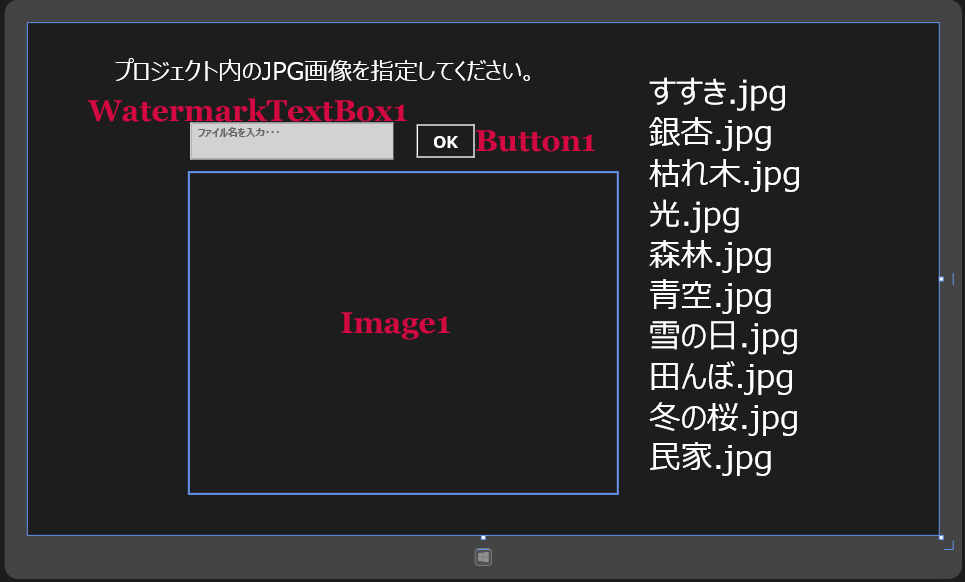The width and height of the screenshot is (965, 582).
Task: Select 田んぼ.jpg in the file list
Action: point(721,377)
